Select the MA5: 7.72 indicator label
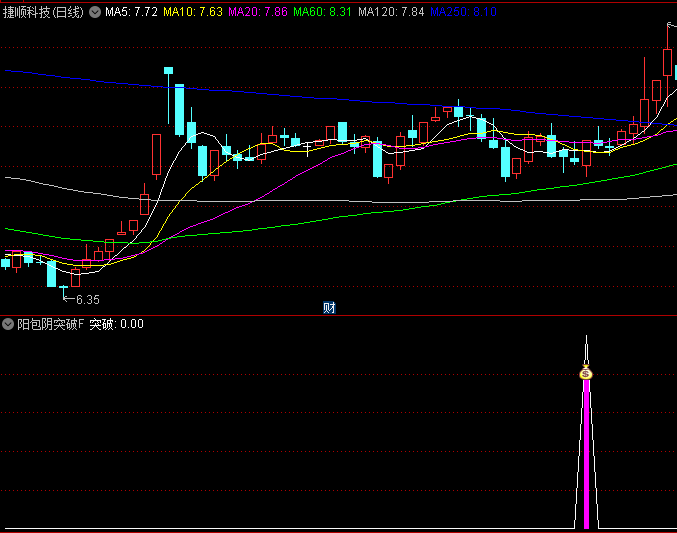 tap(131, 12)
